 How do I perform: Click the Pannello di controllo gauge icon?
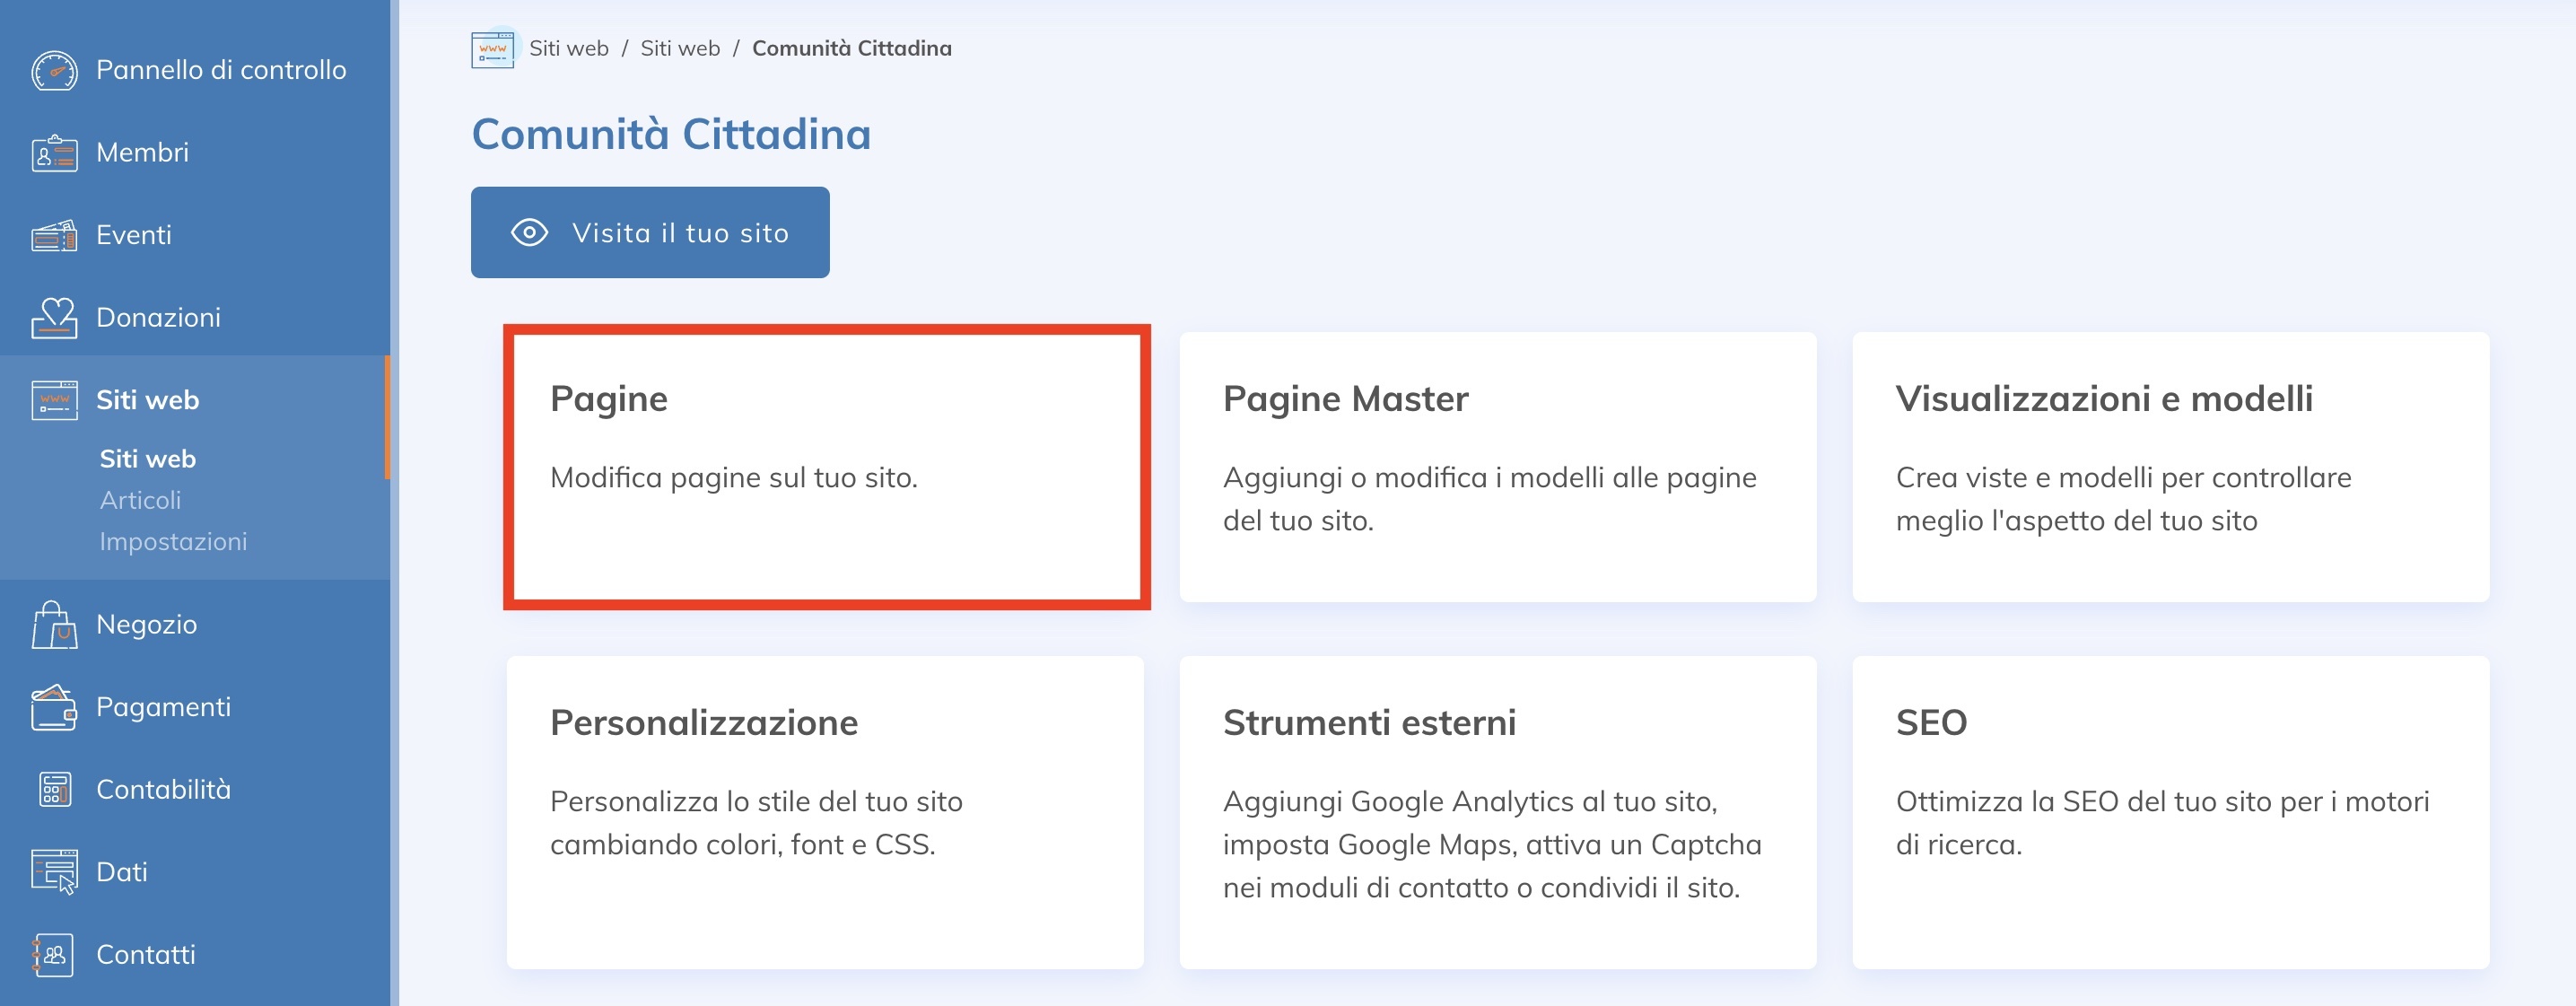click(54, 71)
